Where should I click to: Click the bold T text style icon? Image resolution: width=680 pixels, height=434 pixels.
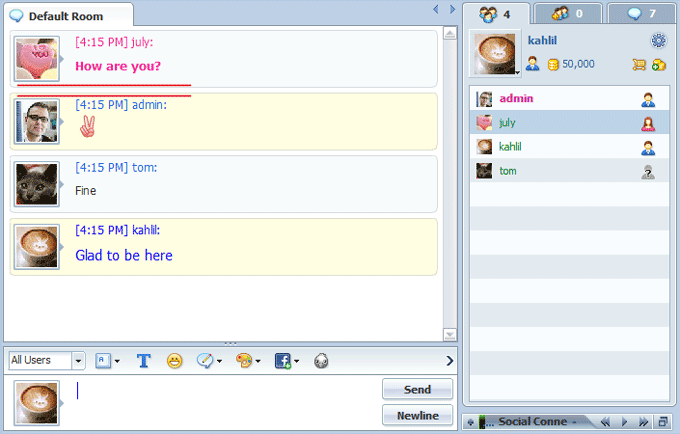pos(143,361)
